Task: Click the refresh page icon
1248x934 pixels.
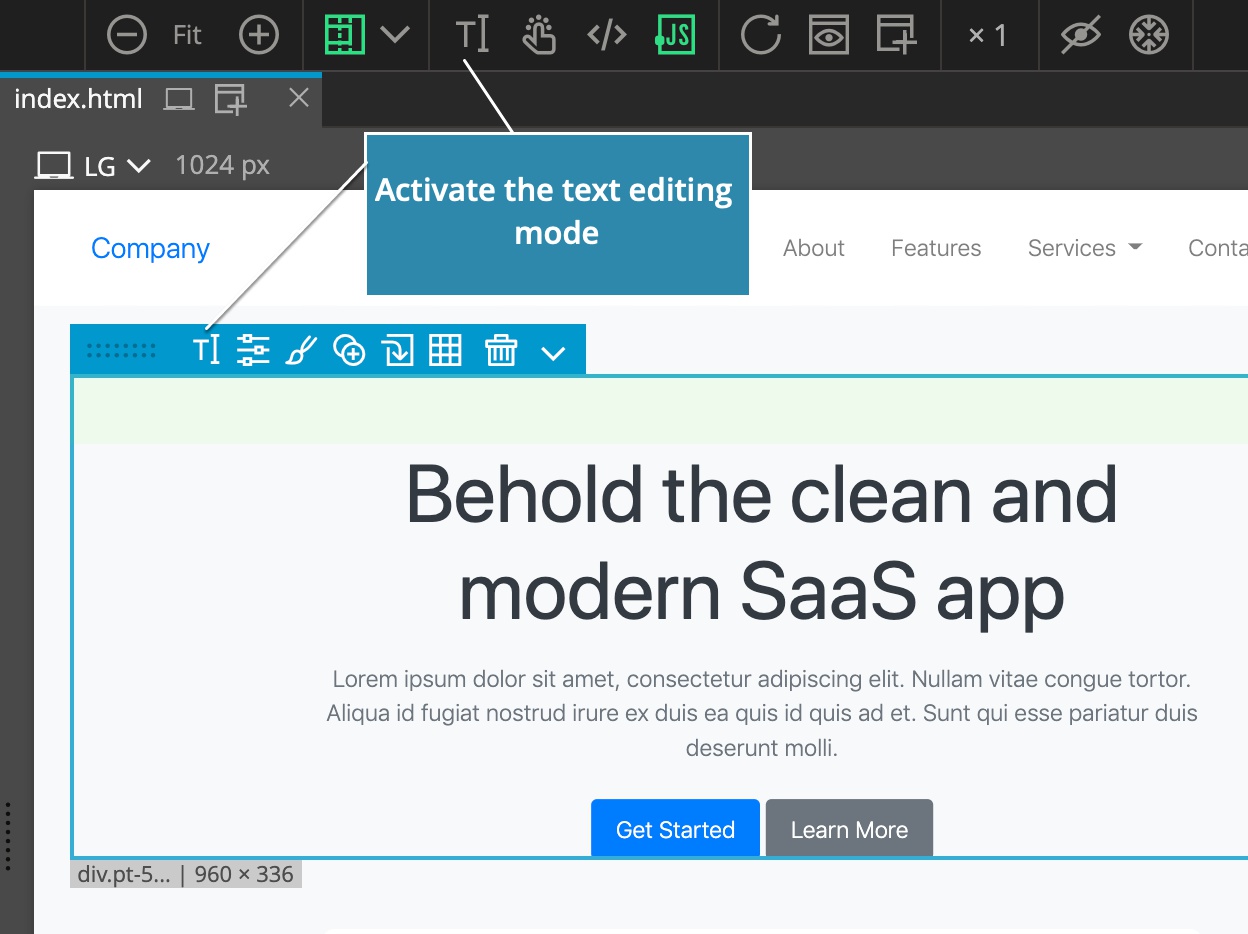Action: [761, 35]
